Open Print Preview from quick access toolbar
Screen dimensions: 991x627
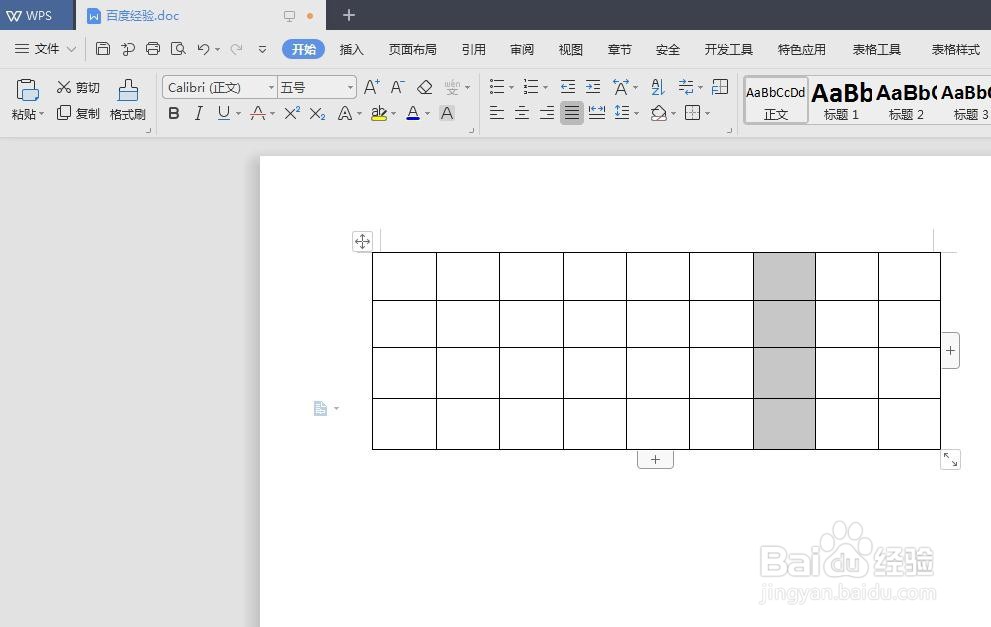[178, 49]
